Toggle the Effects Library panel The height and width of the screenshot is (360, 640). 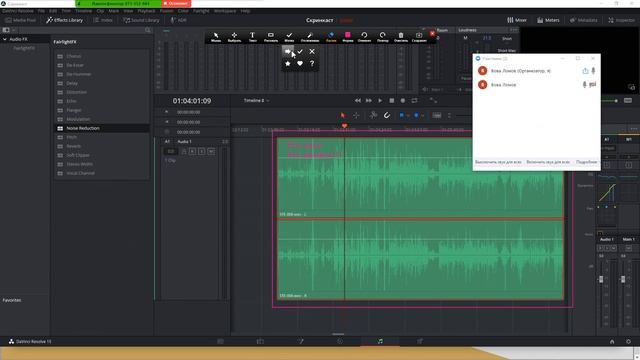pyautogui.click(x=64, y=20)
